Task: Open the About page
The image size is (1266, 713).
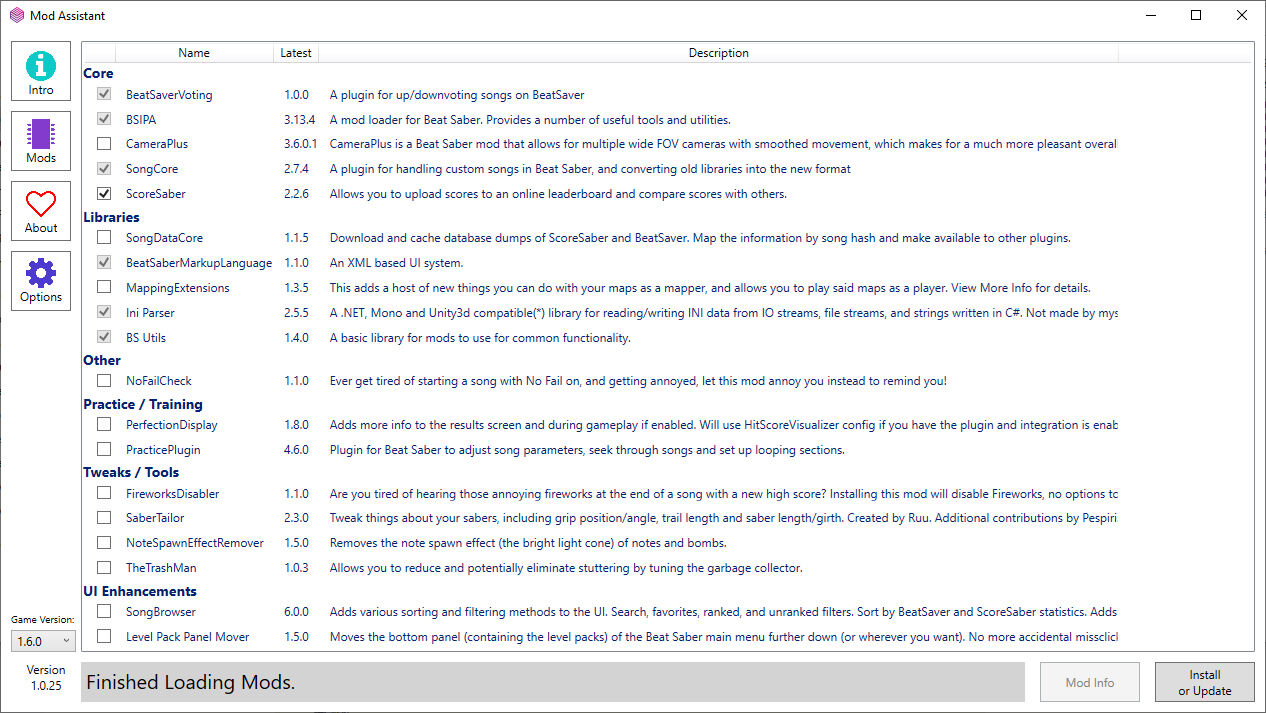Action: pyautogui.click(x=41, y=211)
